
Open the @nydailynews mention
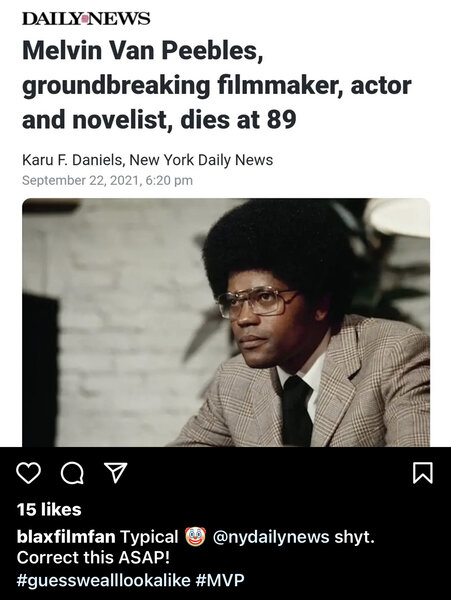[x=270, y=536]
